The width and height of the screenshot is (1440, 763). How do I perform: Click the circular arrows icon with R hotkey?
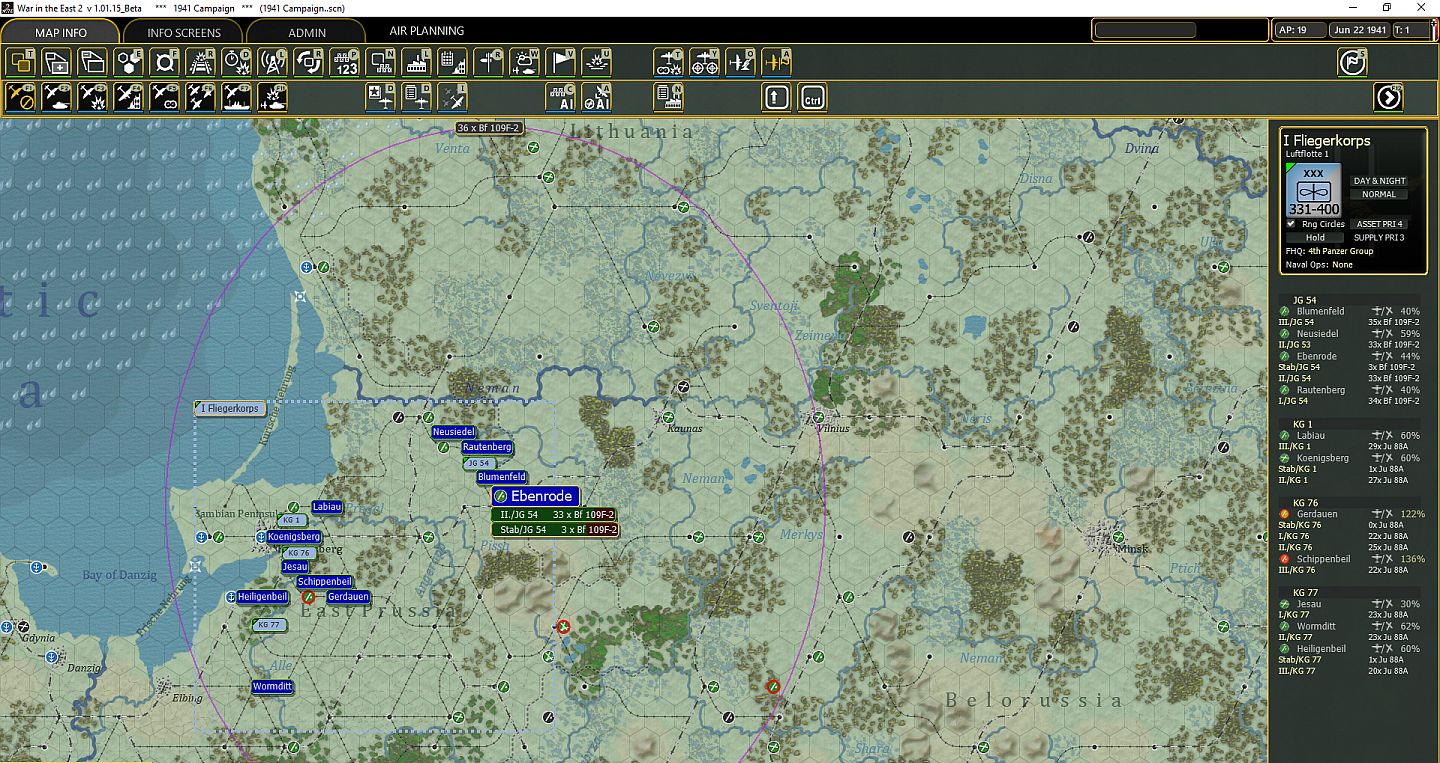point(308,62)
